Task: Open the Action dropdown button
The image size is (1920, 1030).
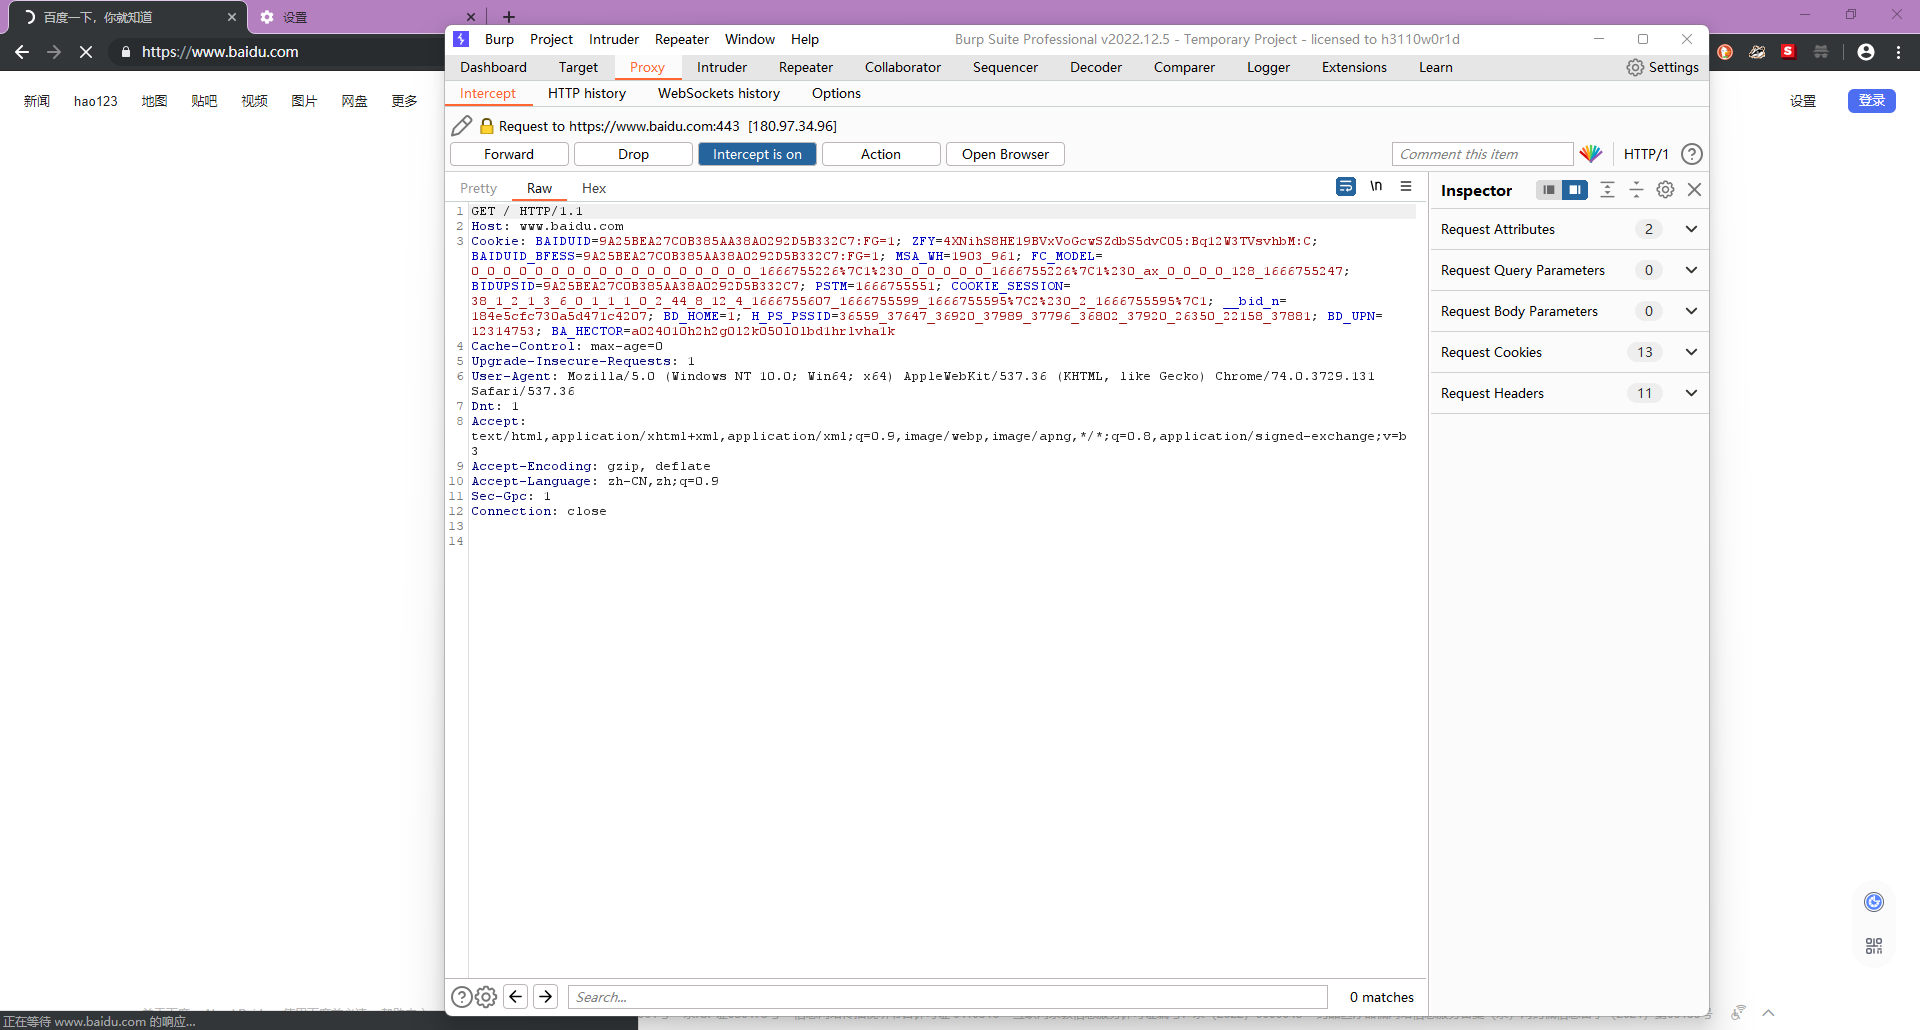Action: click(x=881, y=154)
